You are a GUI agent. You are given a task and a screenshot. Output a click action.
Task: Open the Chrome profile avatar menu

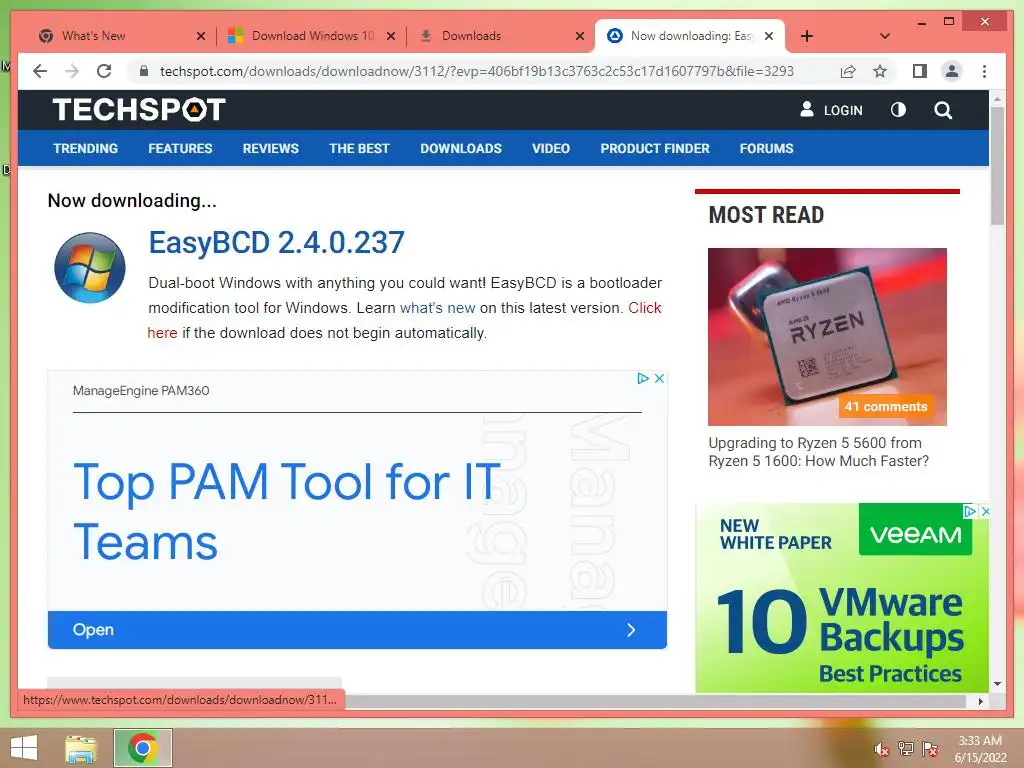[952, 71]
